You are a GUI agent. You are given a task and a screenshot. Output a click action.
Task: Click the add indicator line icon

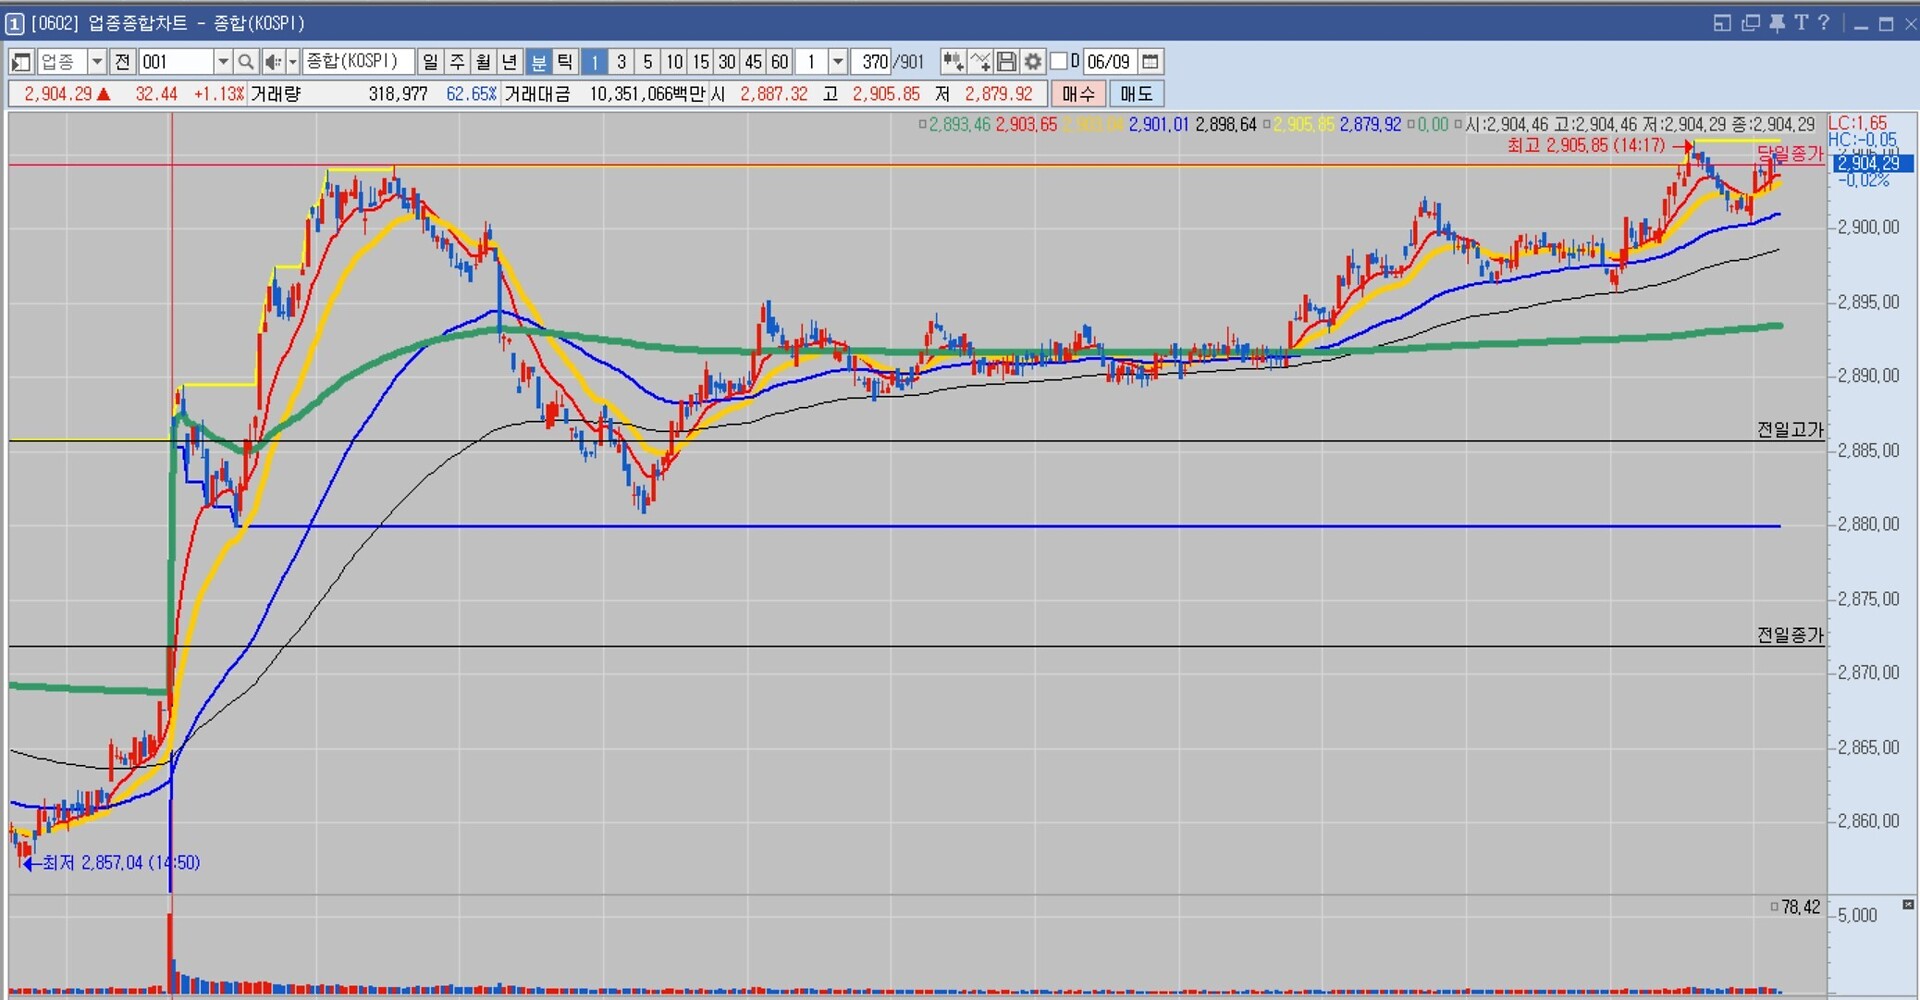(980, 62)
